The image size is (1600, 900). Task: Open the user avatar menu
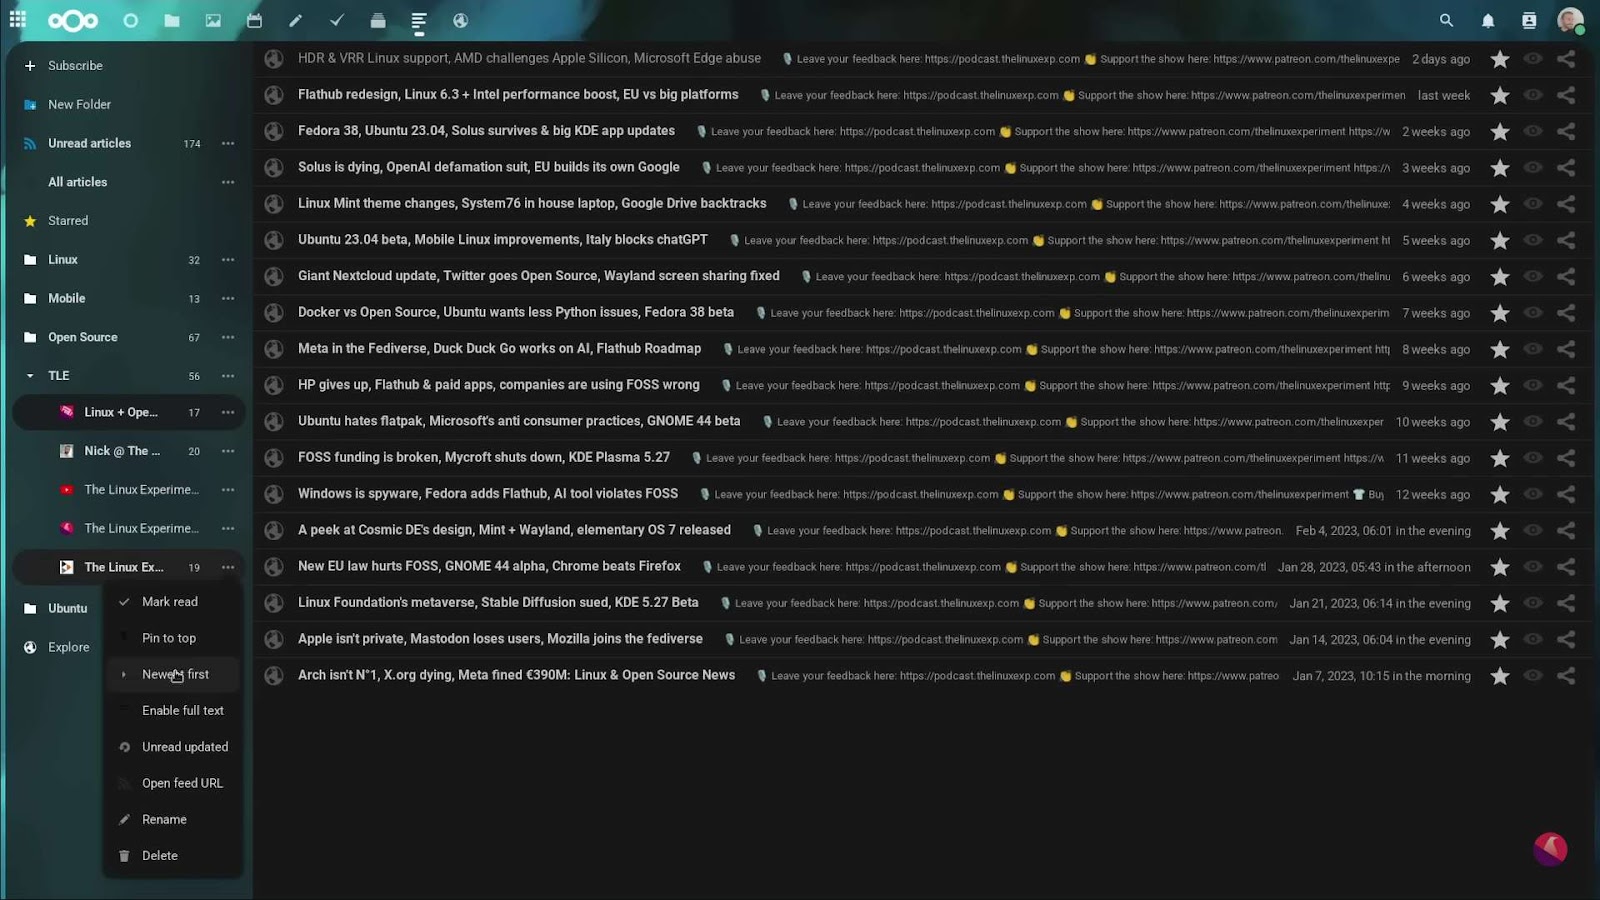tap(1570, 20)
